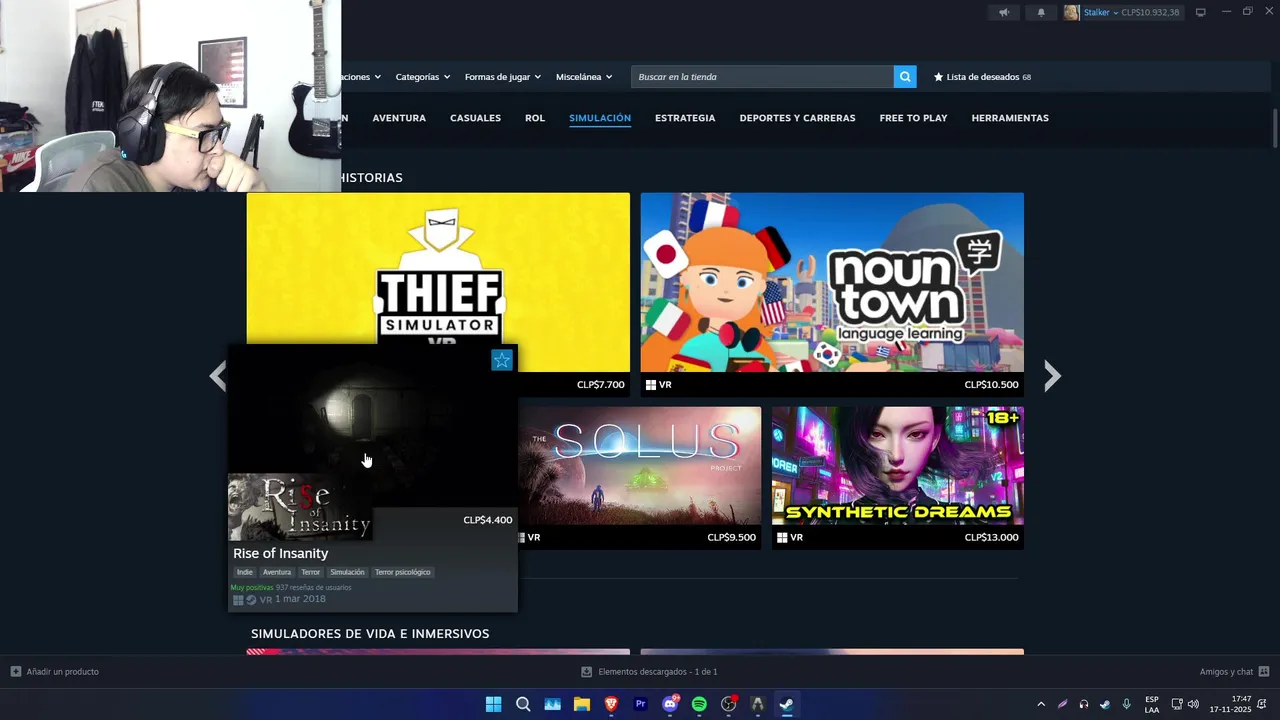Click the Terror psicológico tag
Image resolution: width=1280 pixels, height=720 pixels.
403,572
